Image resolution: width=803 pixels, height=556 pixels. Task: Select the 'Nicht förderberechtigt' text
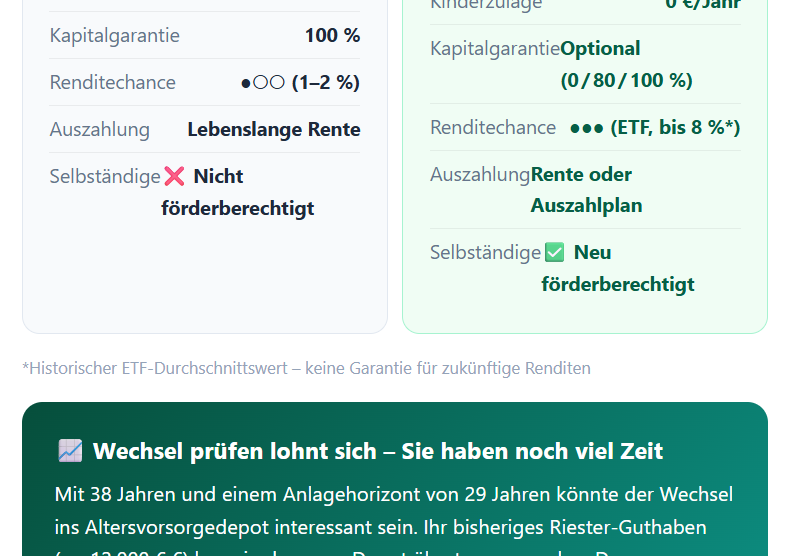point(238,192)
